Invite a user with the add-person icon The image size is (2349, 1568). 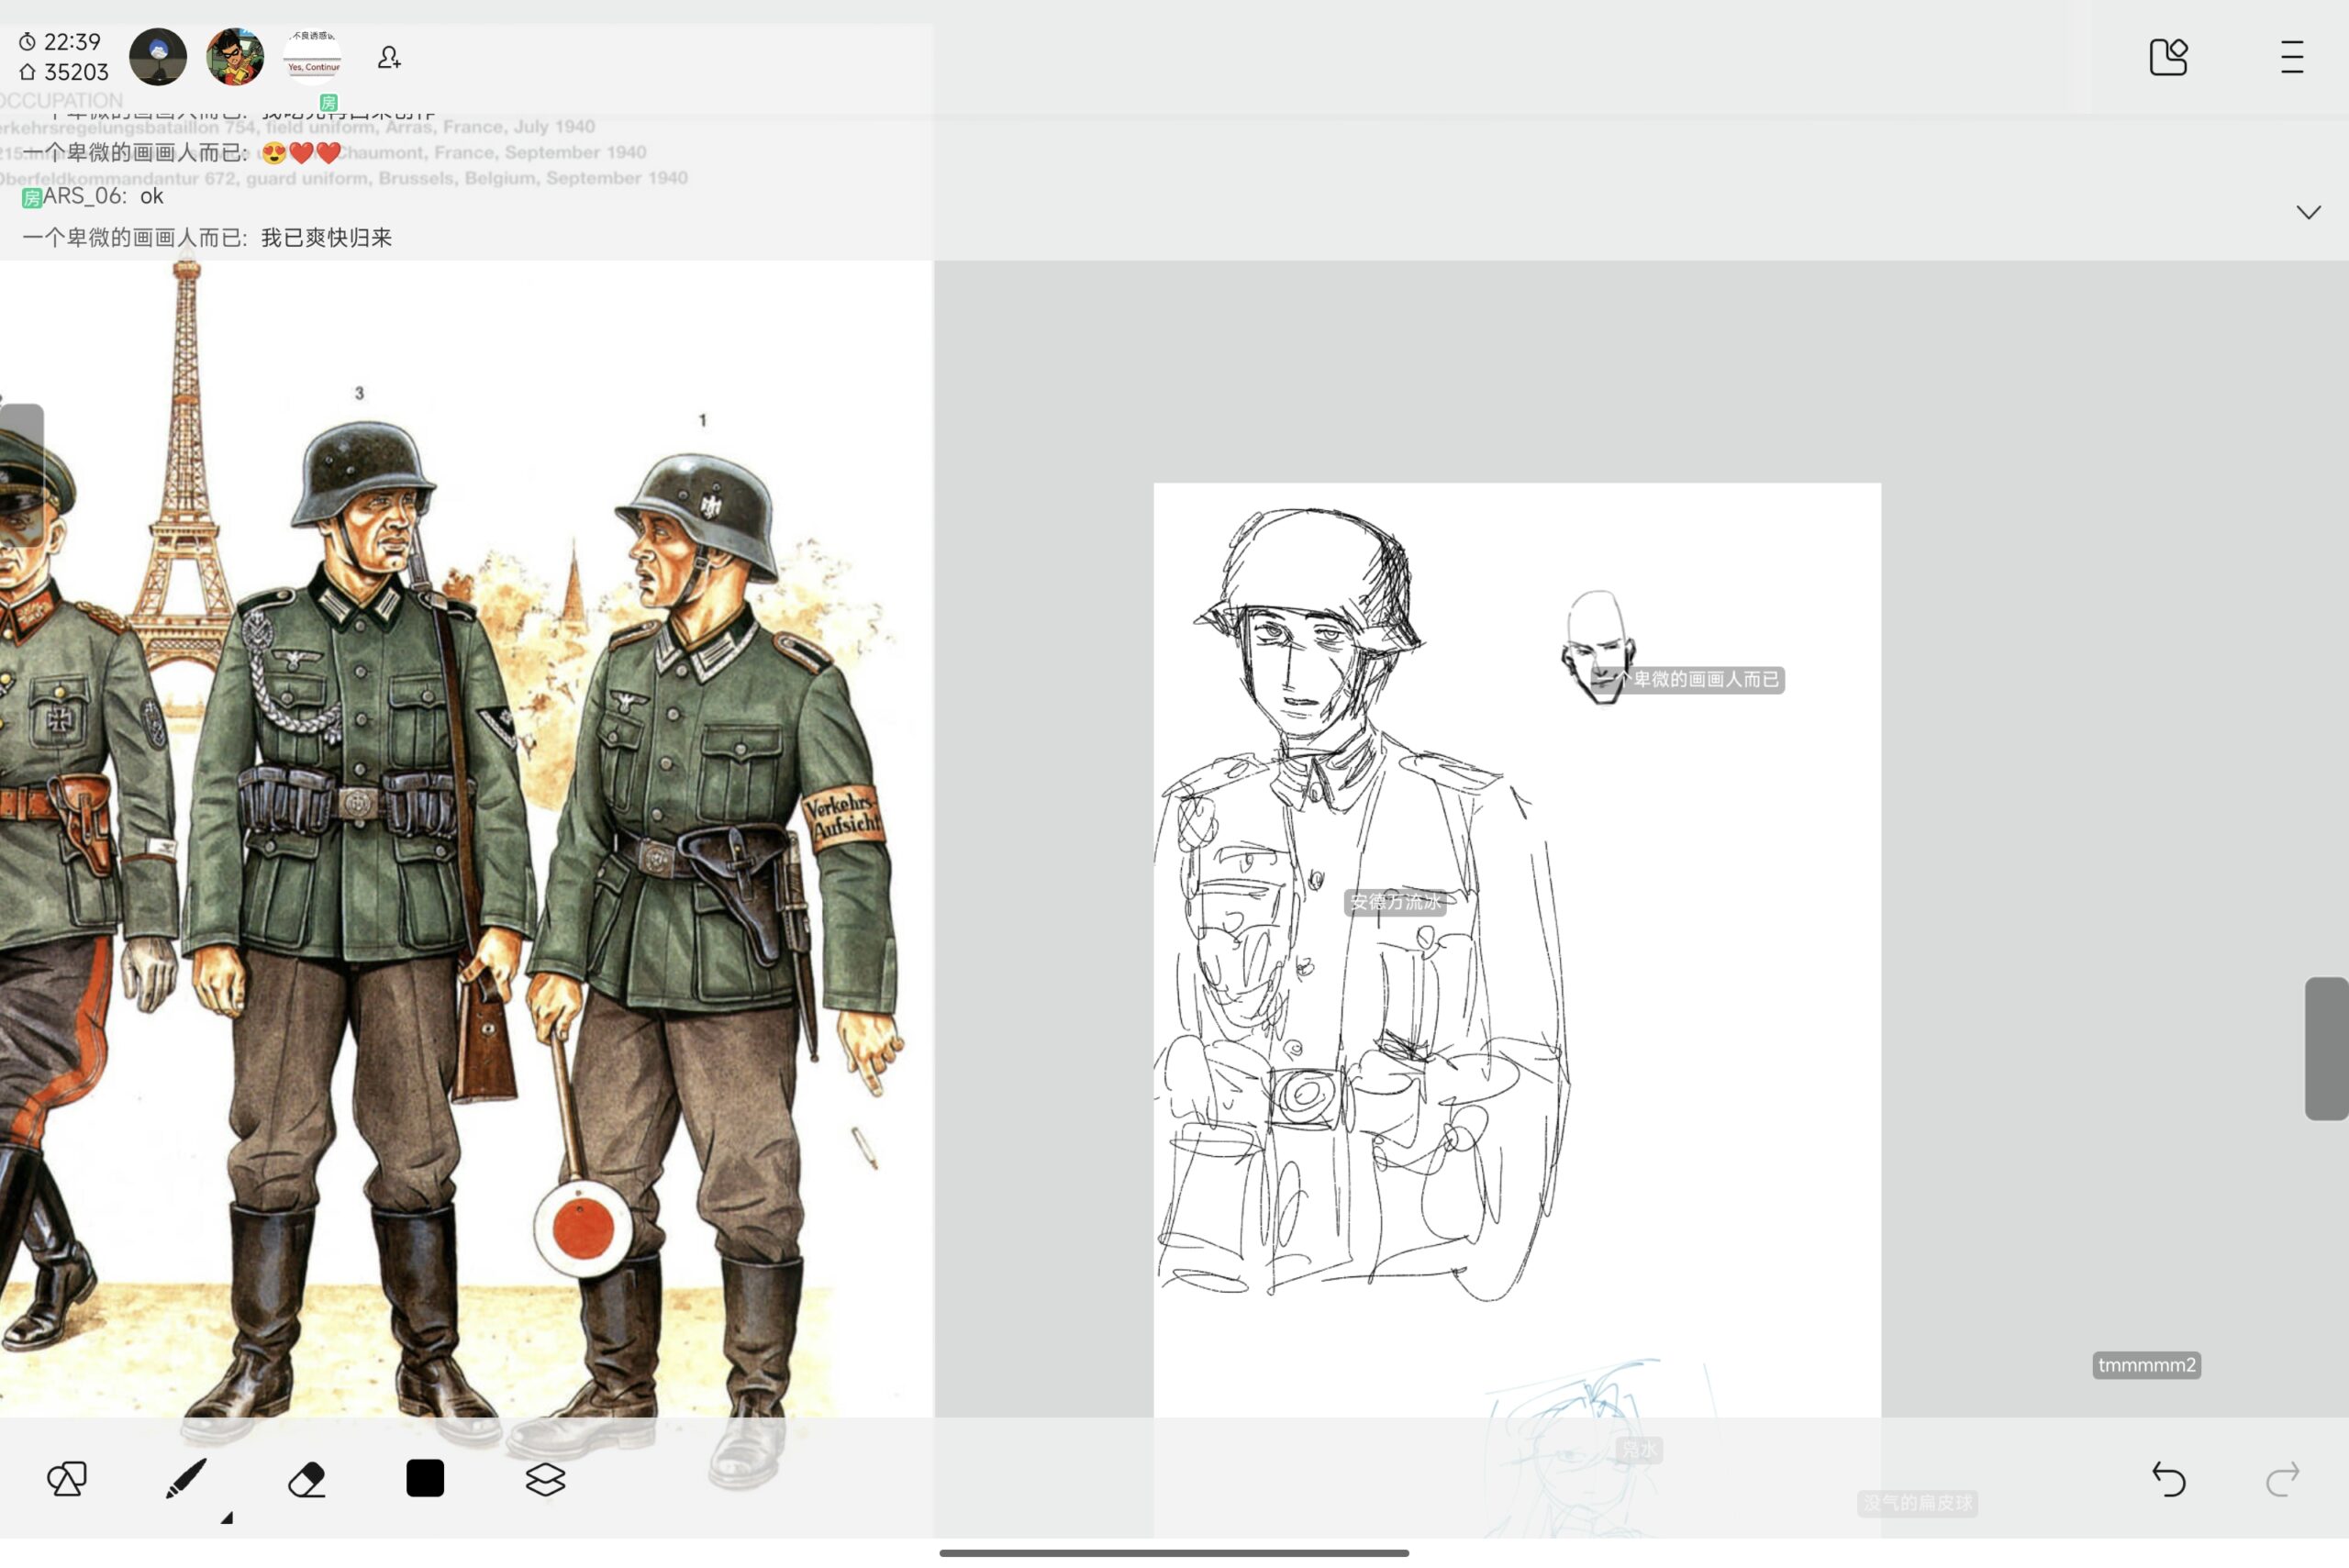389,57
